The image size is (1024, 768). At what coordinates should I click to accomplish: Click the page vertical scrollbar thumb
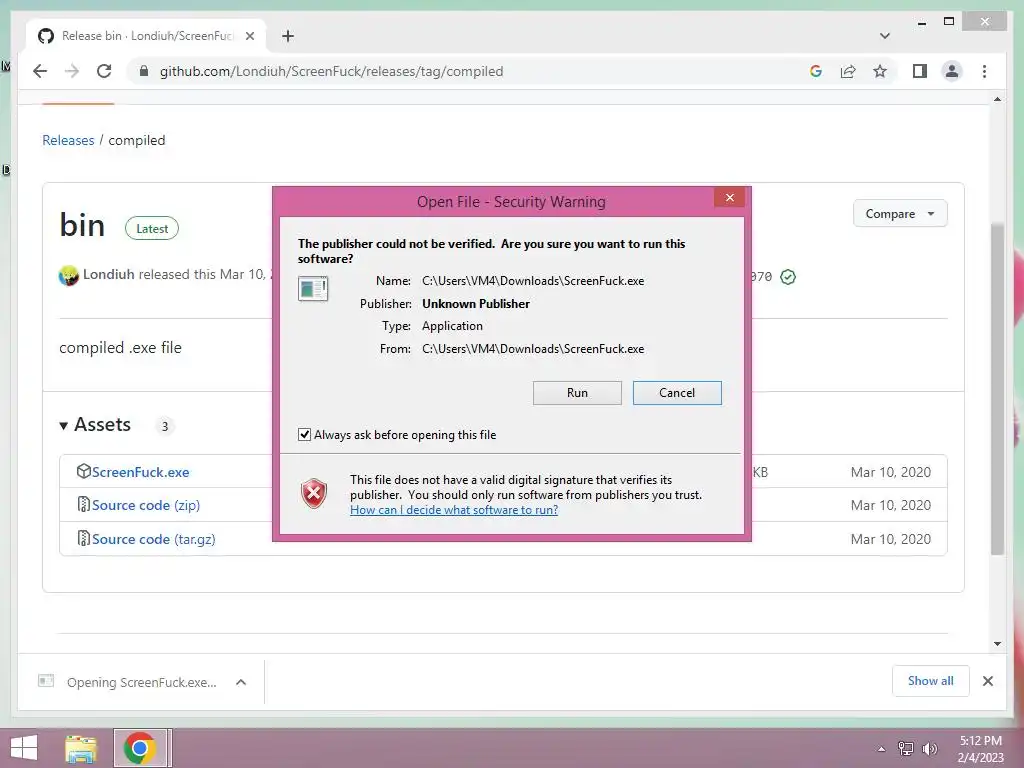997,389
